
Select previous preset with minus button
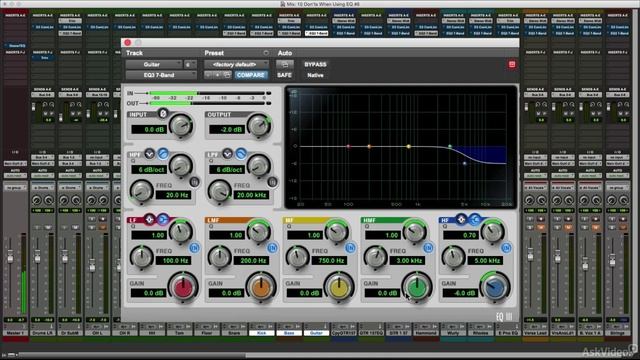[x=209, y=75]
